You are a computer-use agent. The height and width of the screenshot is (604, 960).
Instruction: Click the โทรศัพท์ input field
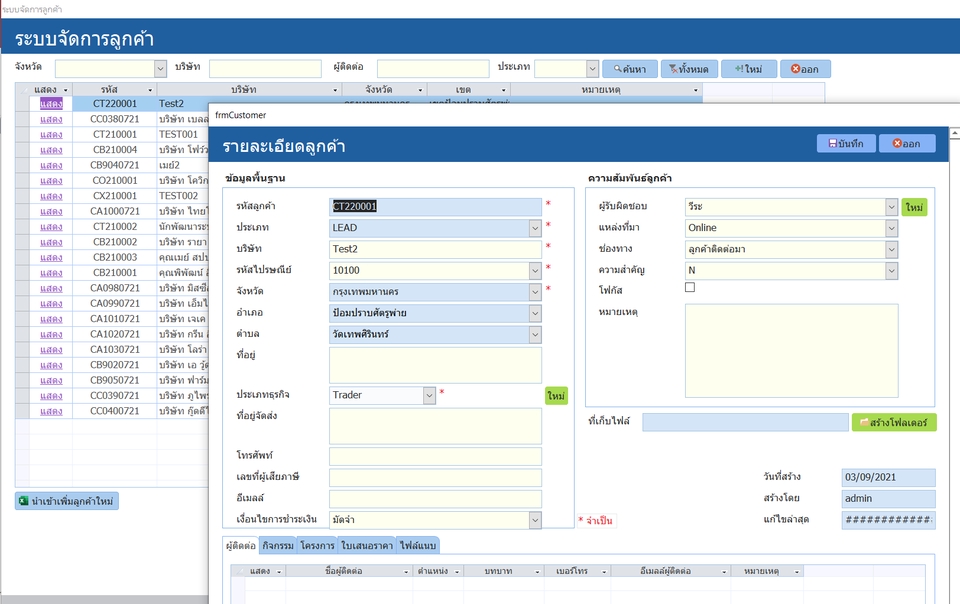pos(435,456)
